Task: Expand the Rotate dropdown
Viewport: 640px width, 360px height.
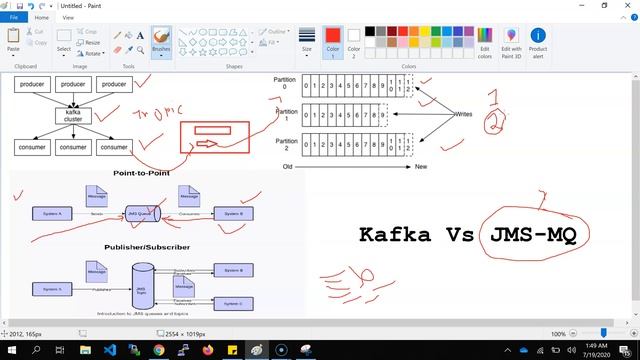Action: 91,53
